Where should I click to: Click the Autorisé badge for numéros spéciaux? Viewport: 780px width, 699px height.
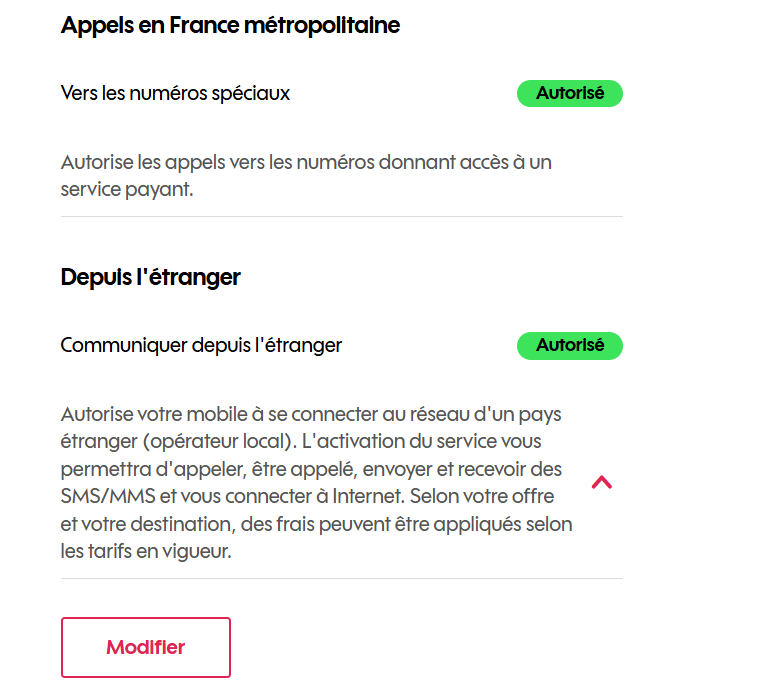pos(569,94)
